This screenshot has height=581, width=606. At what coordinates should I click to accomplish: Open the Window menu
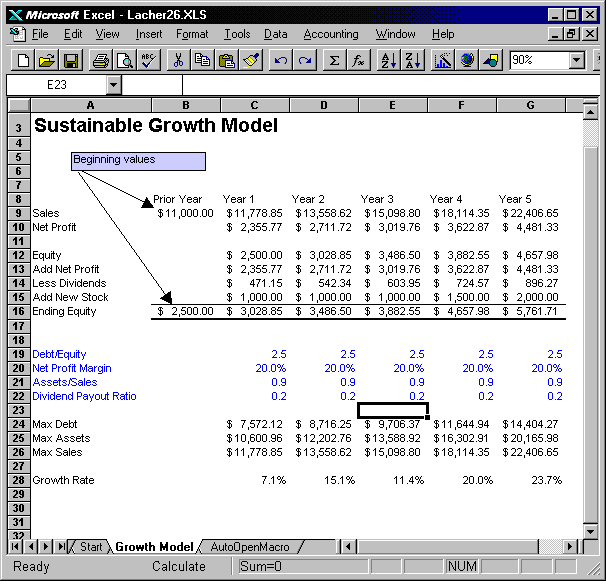[x=395, y=34]
